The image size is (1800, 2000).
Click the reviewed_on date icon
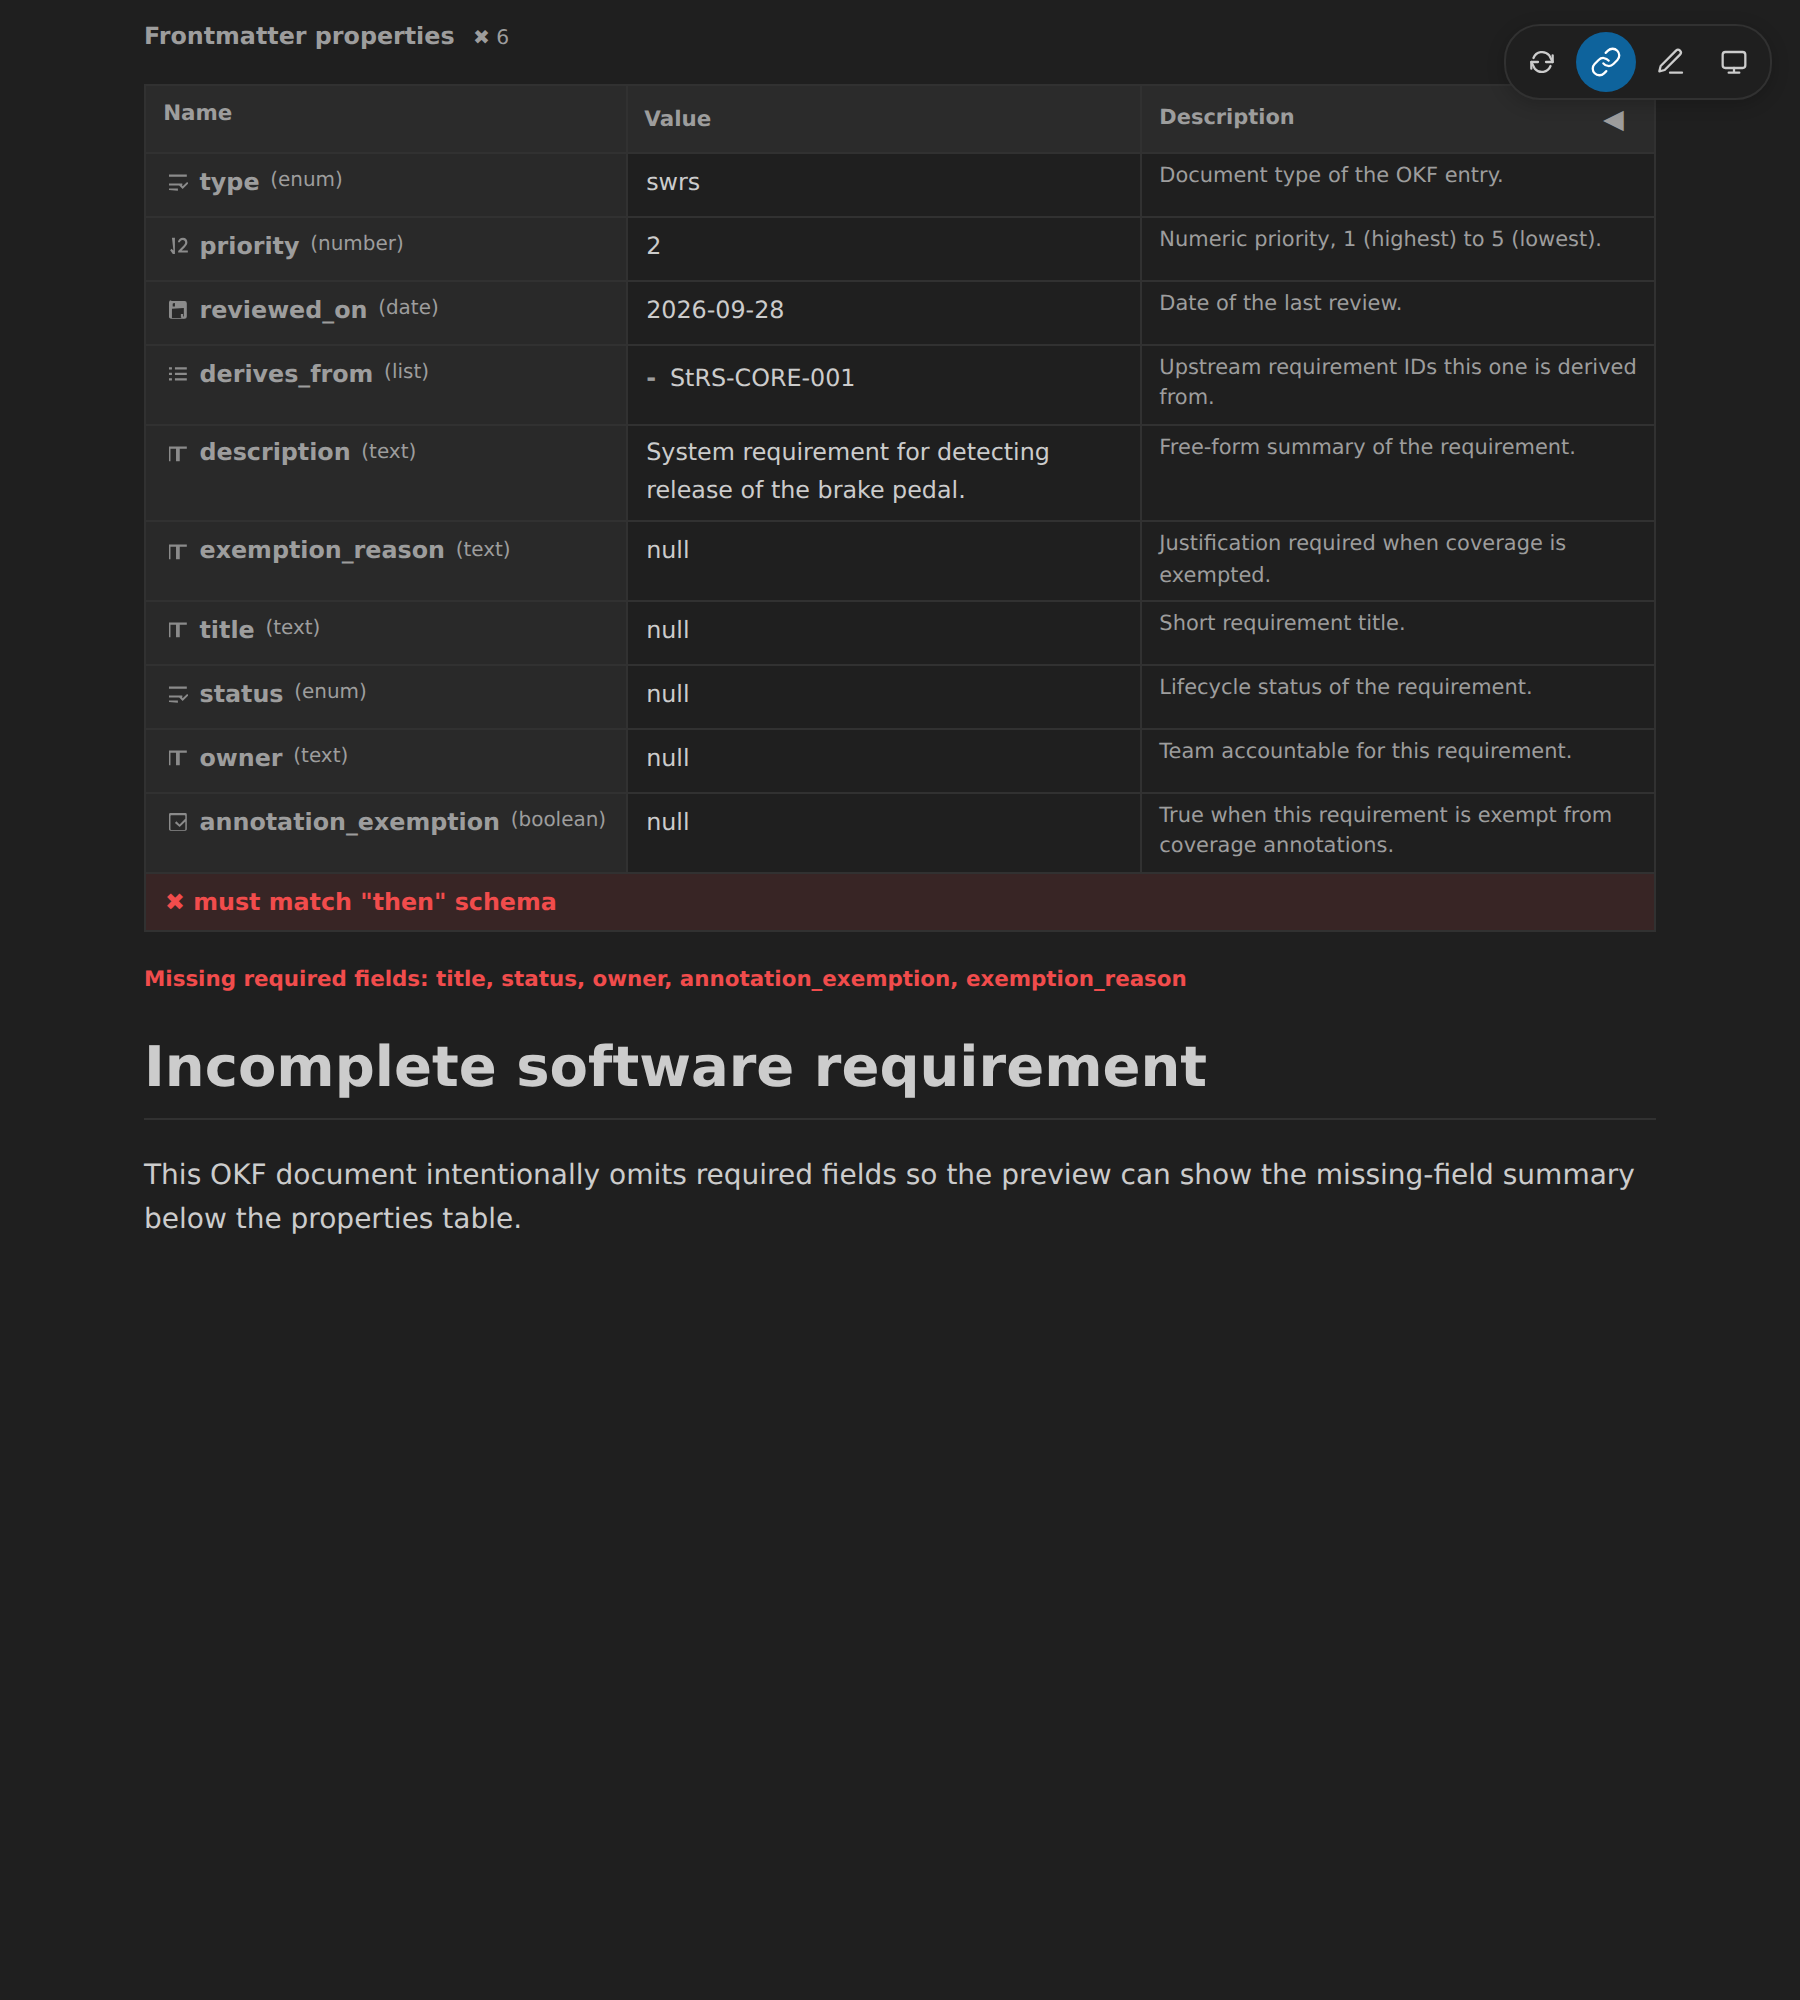[x=178, y=310]
